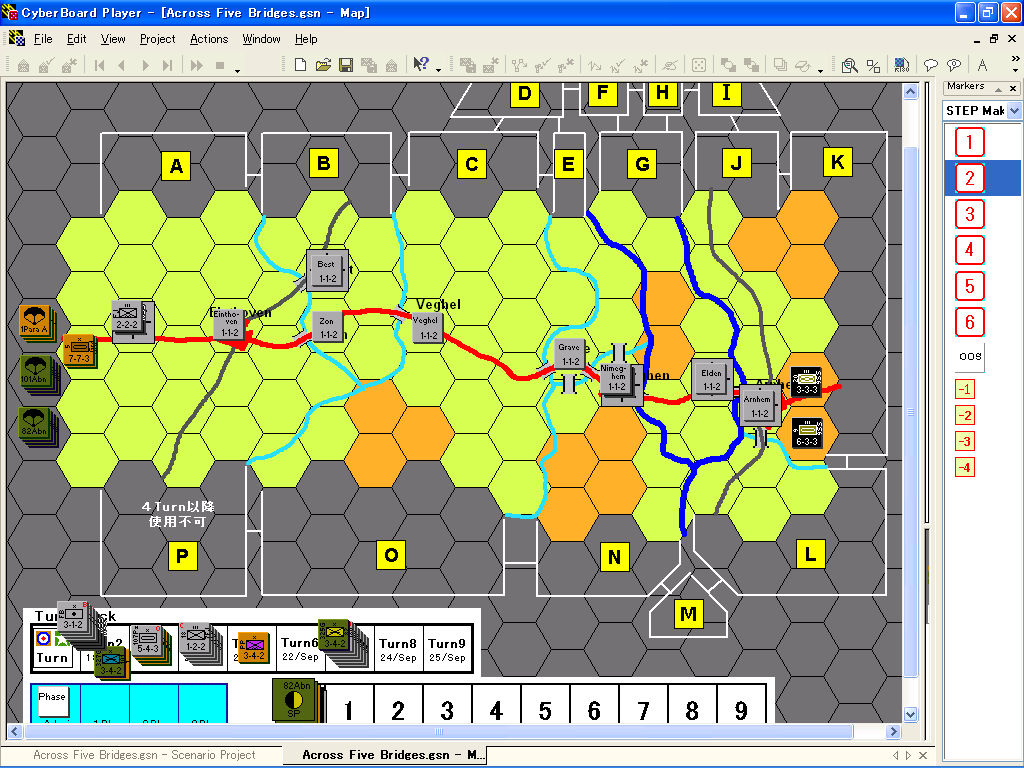Image resolution: width=1024 pixels, height=768 pixels.
Task: Select the OOS marker
Action: pyautogui.click(x=970, y=357)
